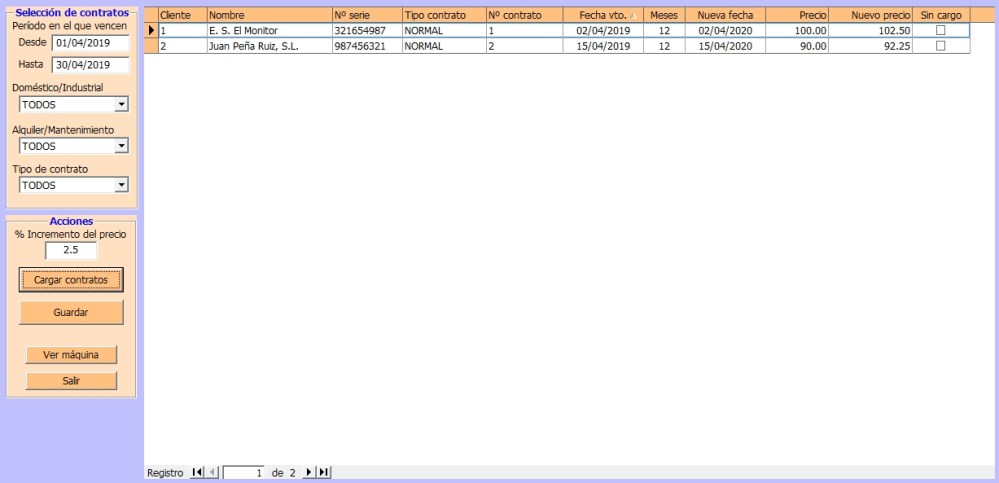Viewport: 999px width, 483px height.
Task: Click the Nombre column header
Action: [x=268, y=16]
